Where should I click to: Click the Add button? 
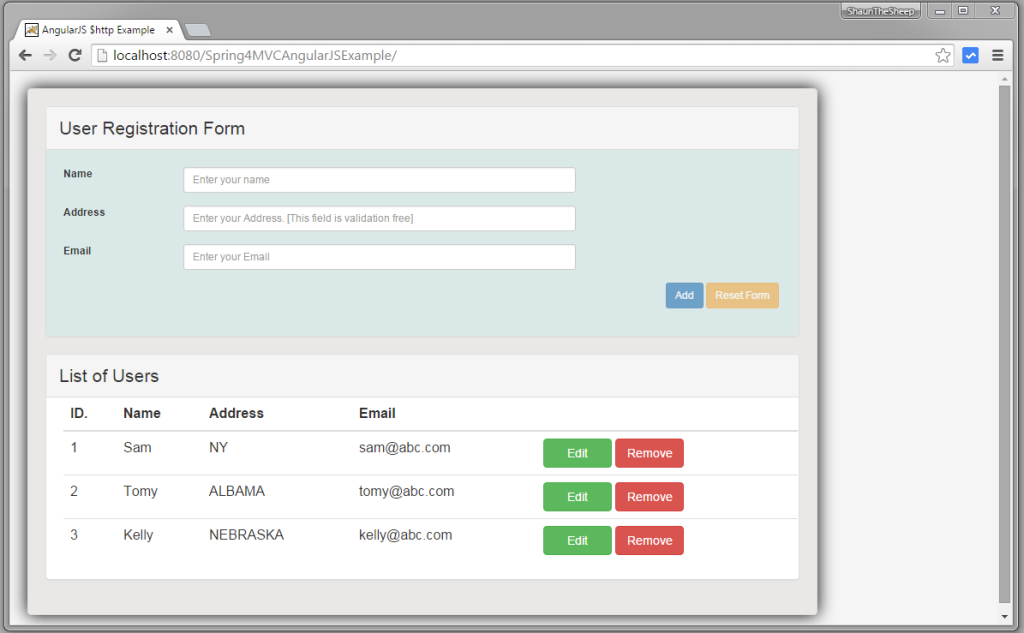(x=684, y=295)
